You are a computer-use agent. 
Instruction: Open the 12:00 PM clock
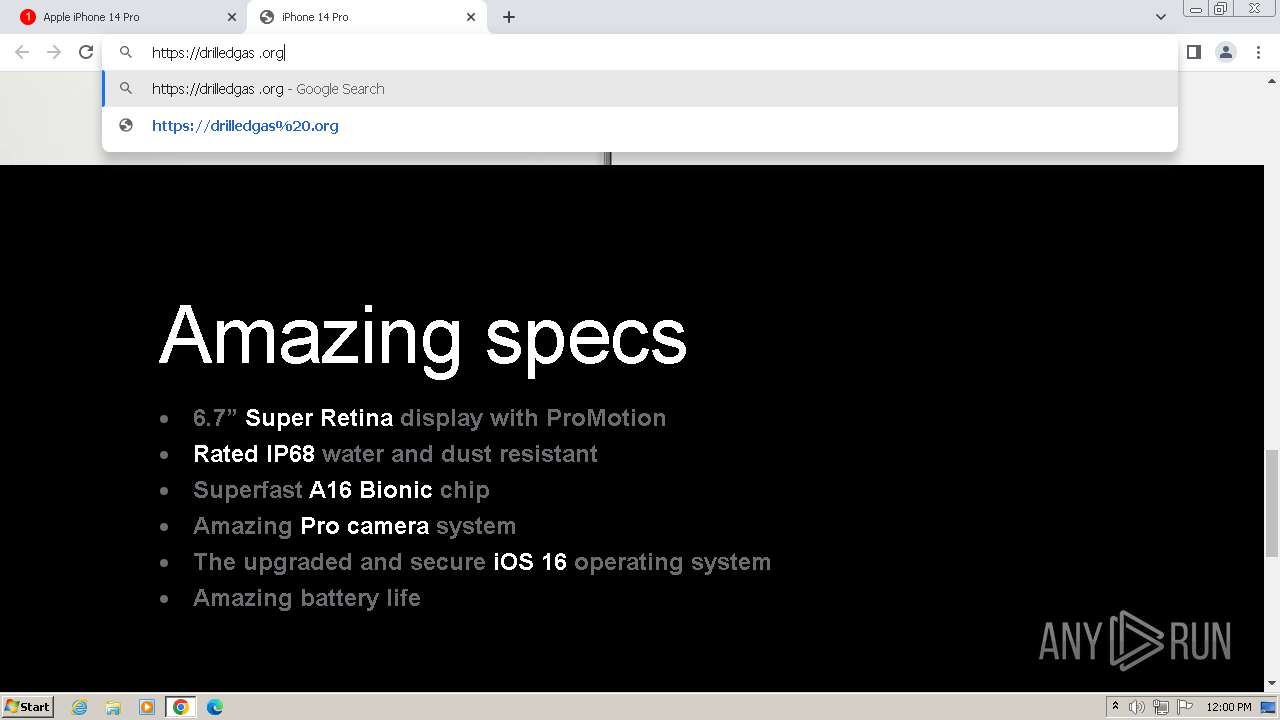(x=1229, y=707)
